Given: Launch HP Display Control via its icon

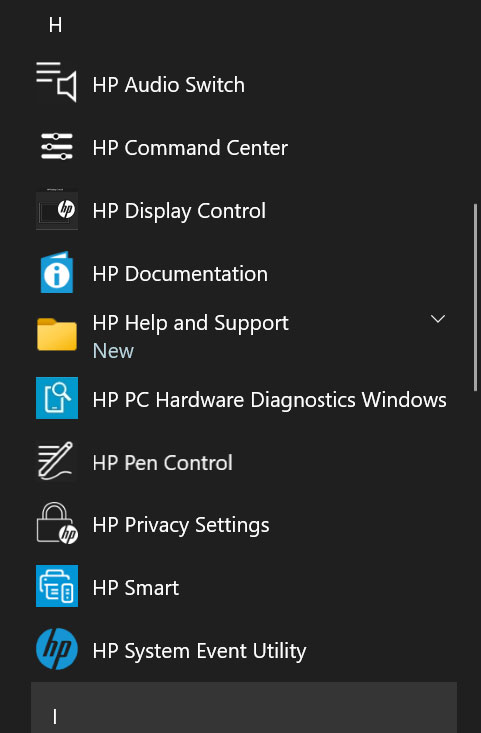Looking at the screenshot, I should click(57, 209).
